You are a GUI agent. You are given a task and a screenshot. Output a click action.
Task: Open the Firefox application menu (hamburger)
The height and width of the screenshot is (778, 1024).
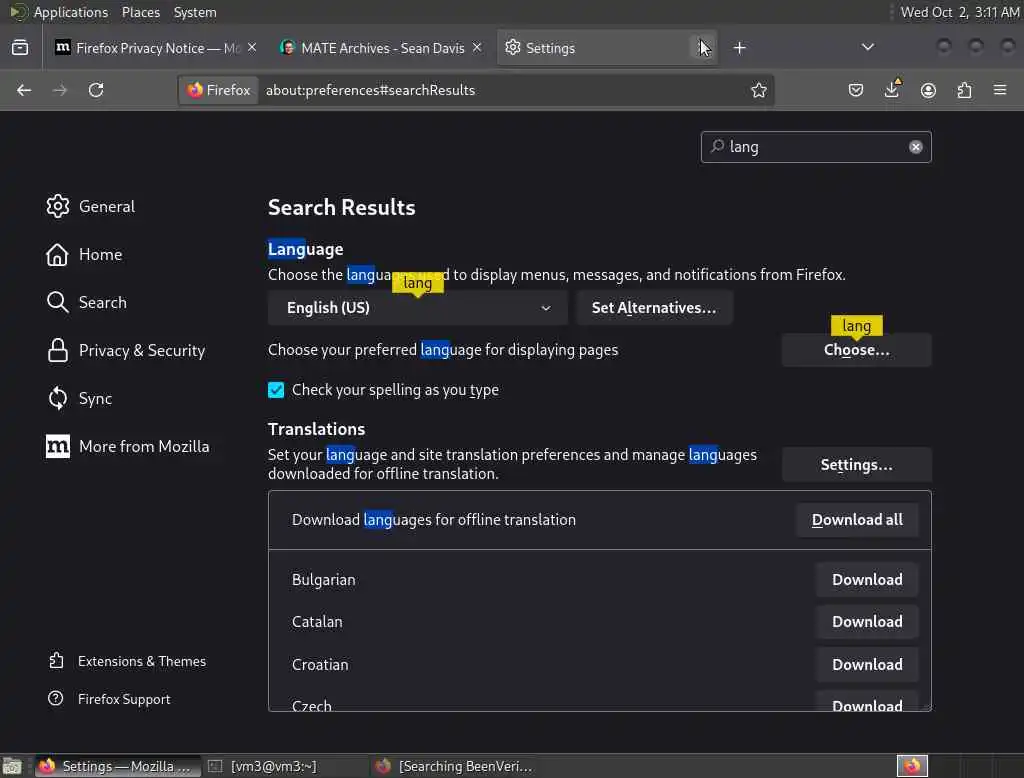click(1000, 90)
